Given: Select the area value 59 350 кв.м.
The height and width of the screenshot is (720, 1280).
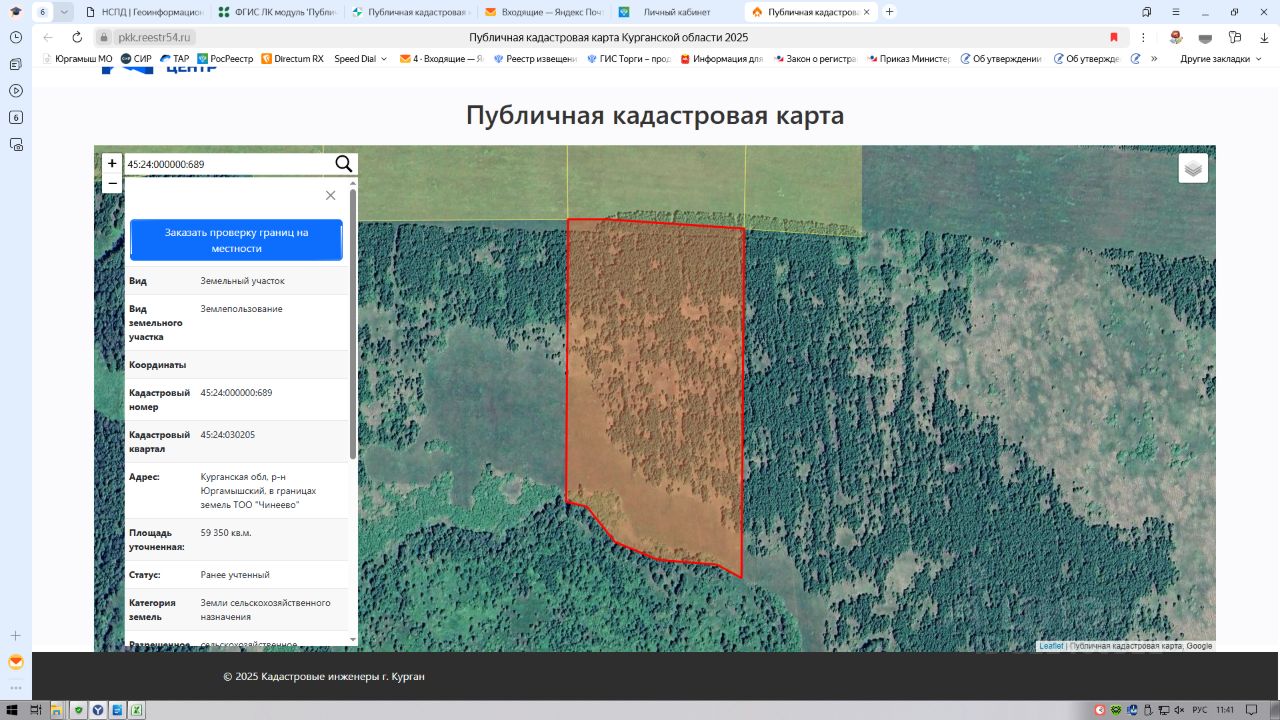Looking at the screenshot, I should 226,533.
